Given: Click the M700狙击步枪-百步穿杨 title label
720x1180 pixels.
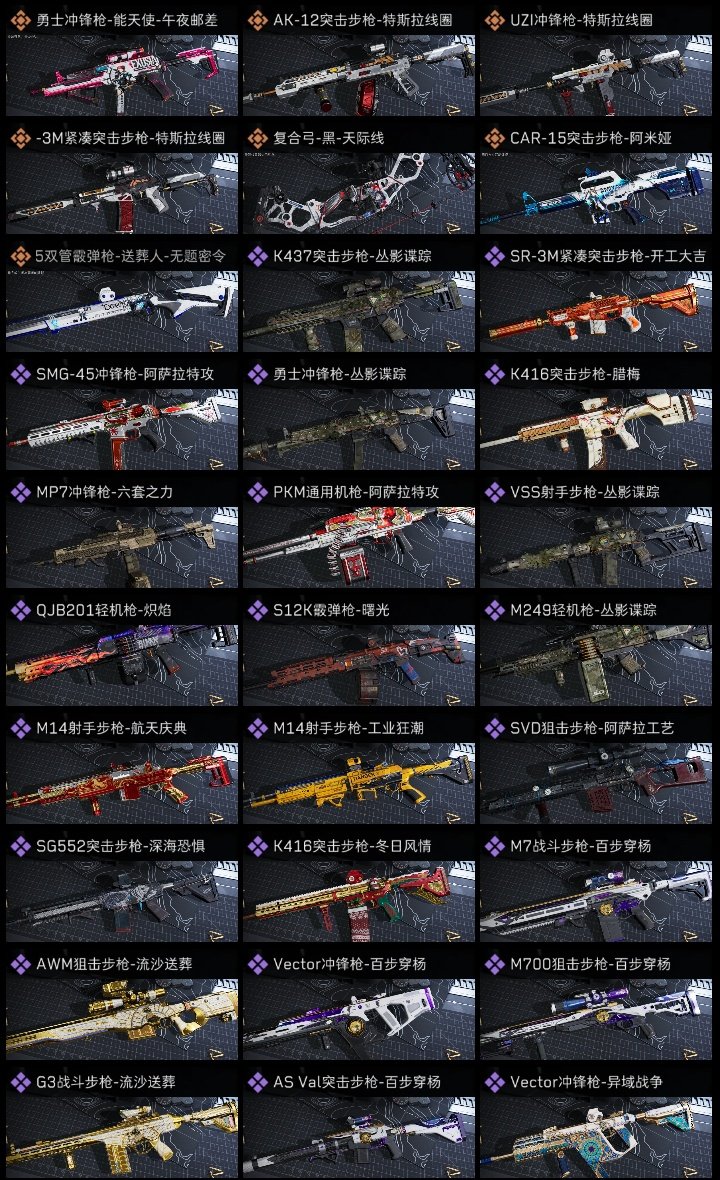Looking at the screenshot, I should click(x=590, y=964).
